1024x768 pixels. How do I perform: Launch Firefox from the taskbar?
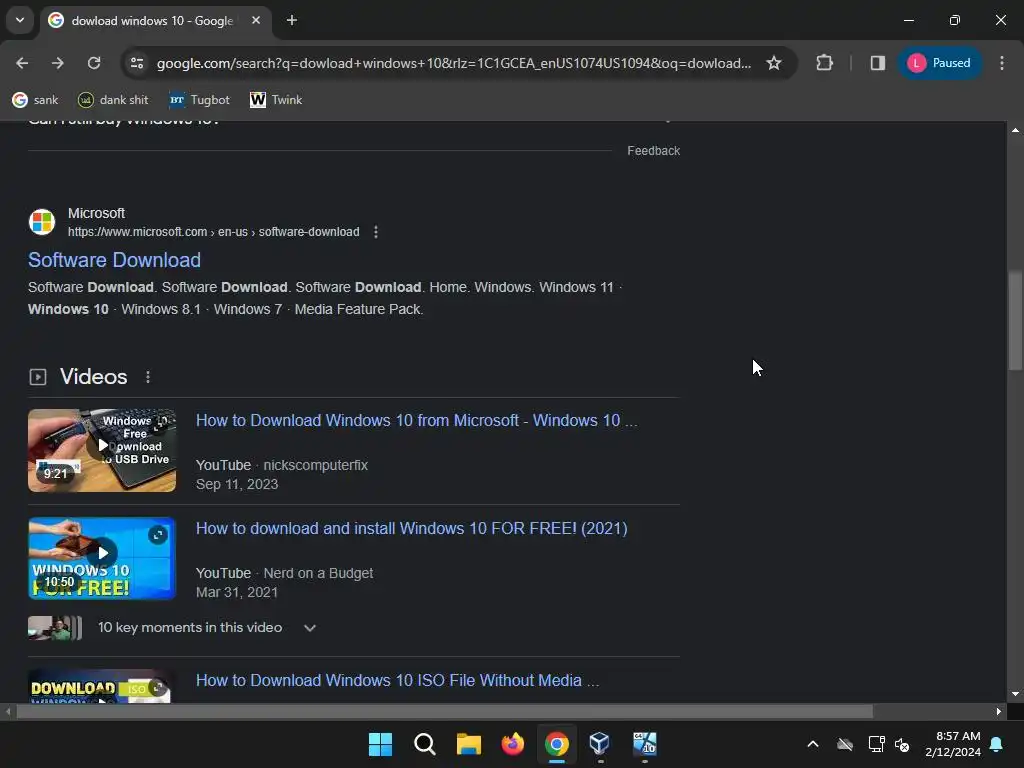(x=513, y=744)
